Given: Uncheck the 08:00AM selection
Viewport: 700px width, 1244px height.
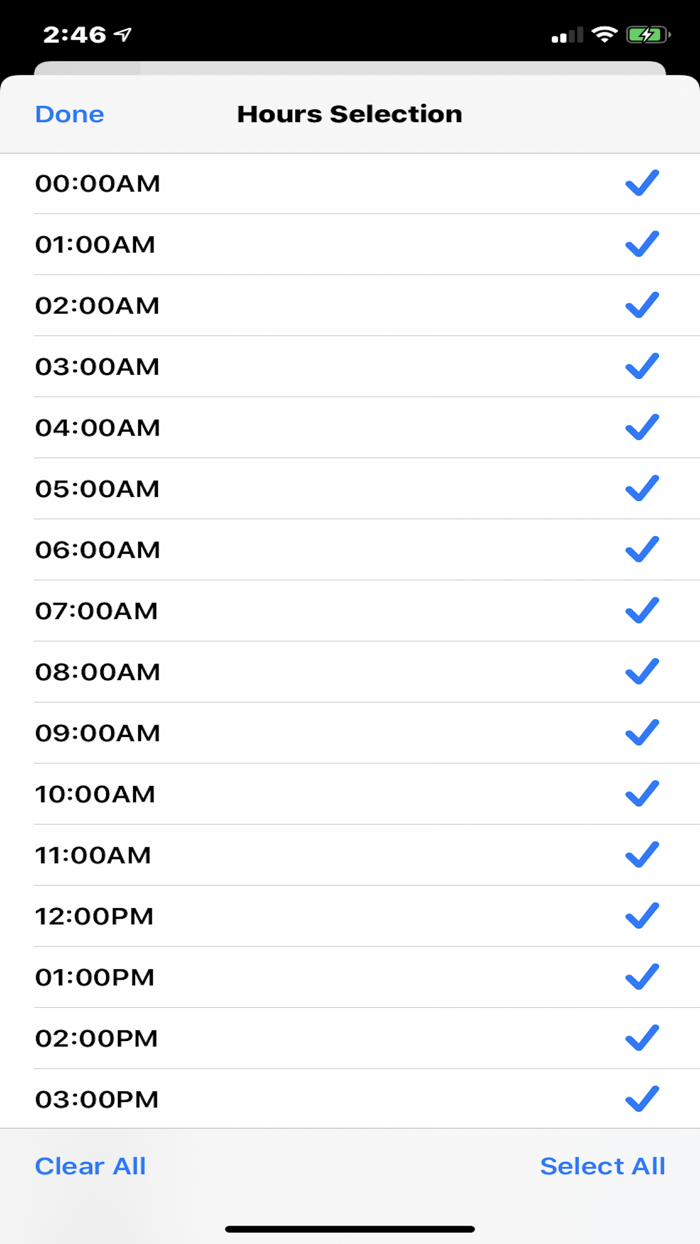Looking at the screenshot, I should point(641,671).
